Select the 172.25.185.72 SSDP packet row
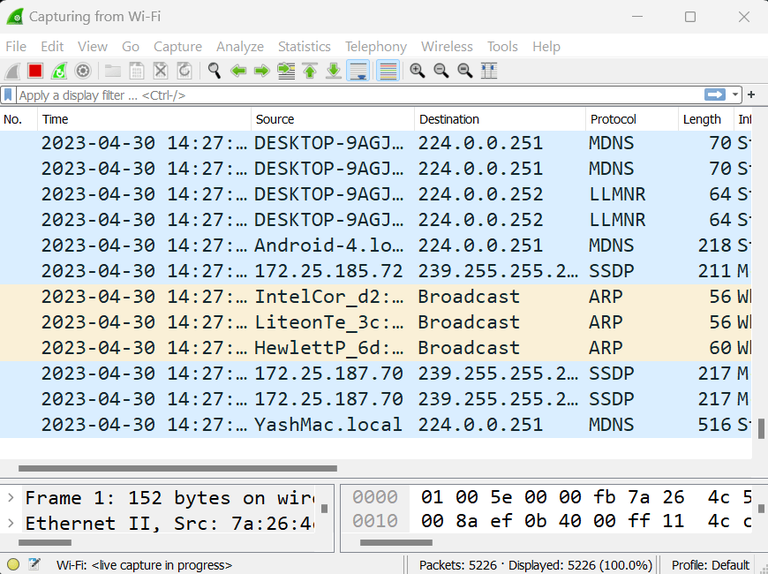The height and width of the screenshot is (574, 768). [x=376, y=271]
